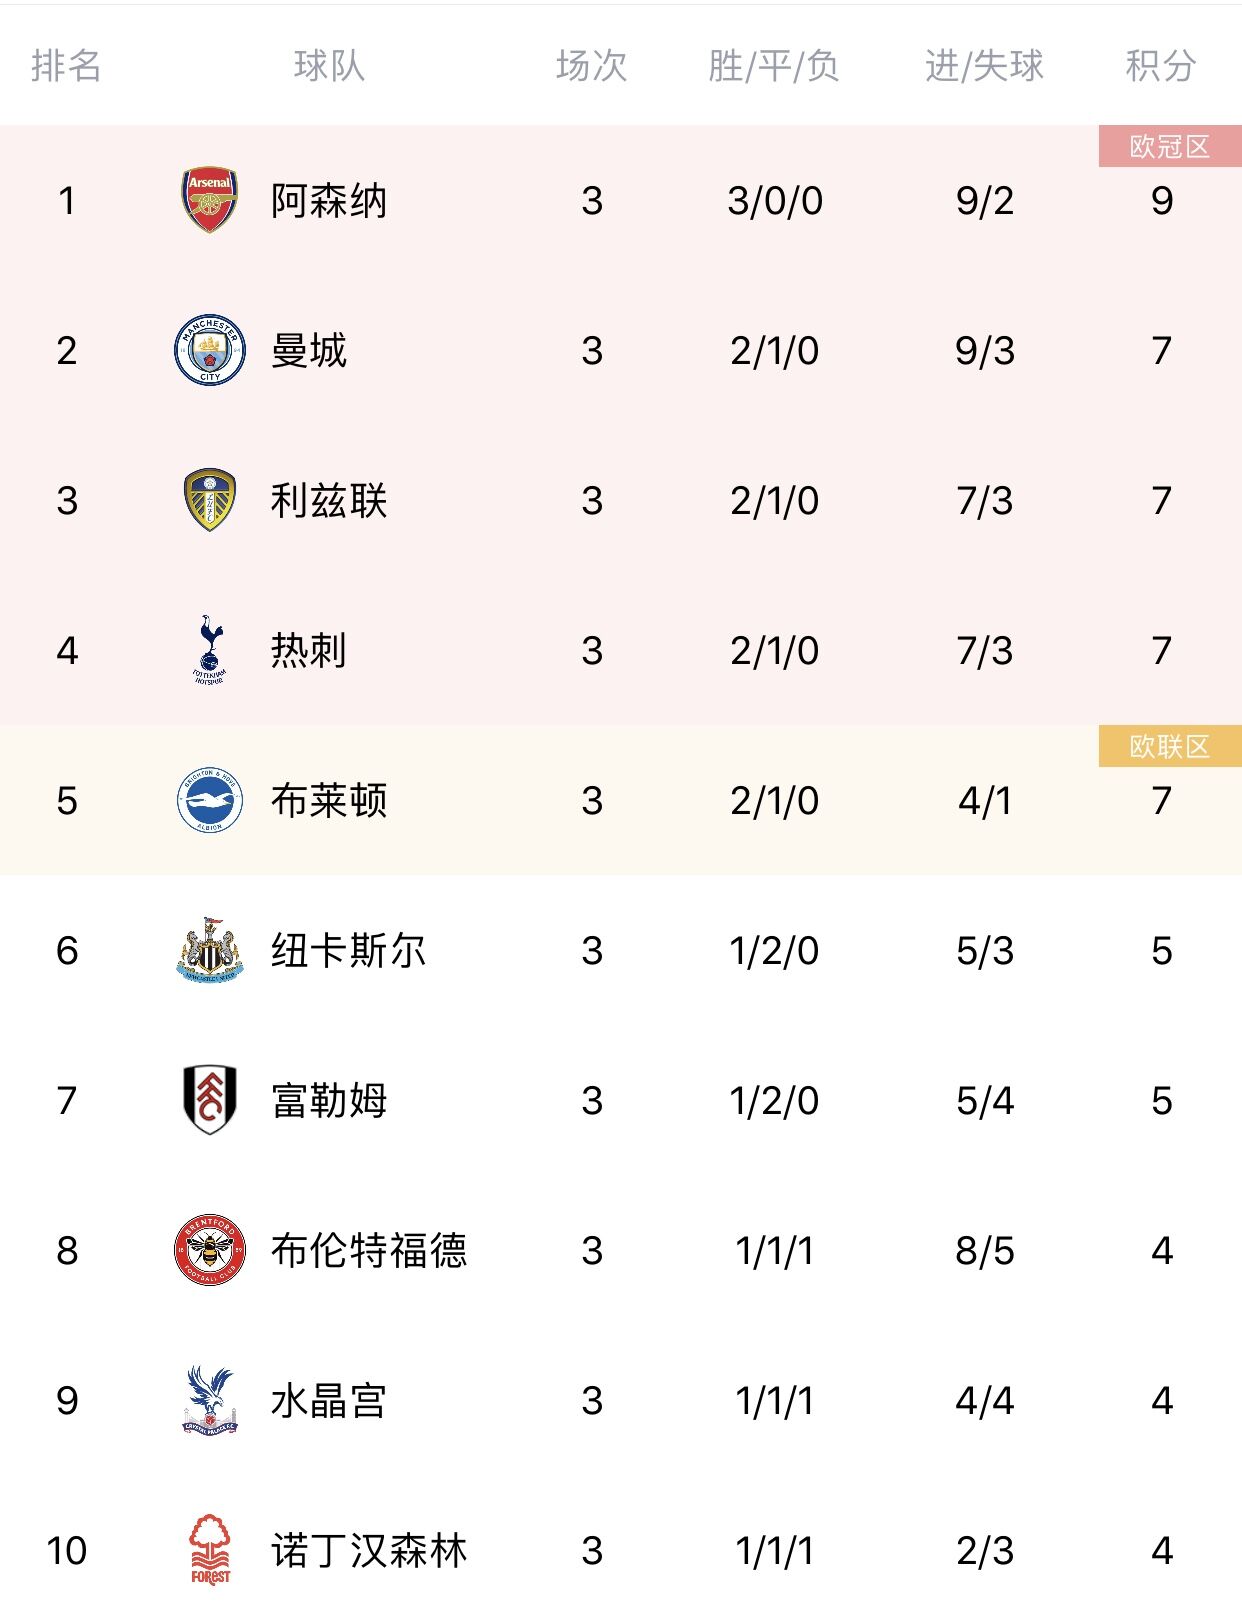Click the 水晶宫 team name
This screenshot has height=1616, width=1242.
(329, 1400)
